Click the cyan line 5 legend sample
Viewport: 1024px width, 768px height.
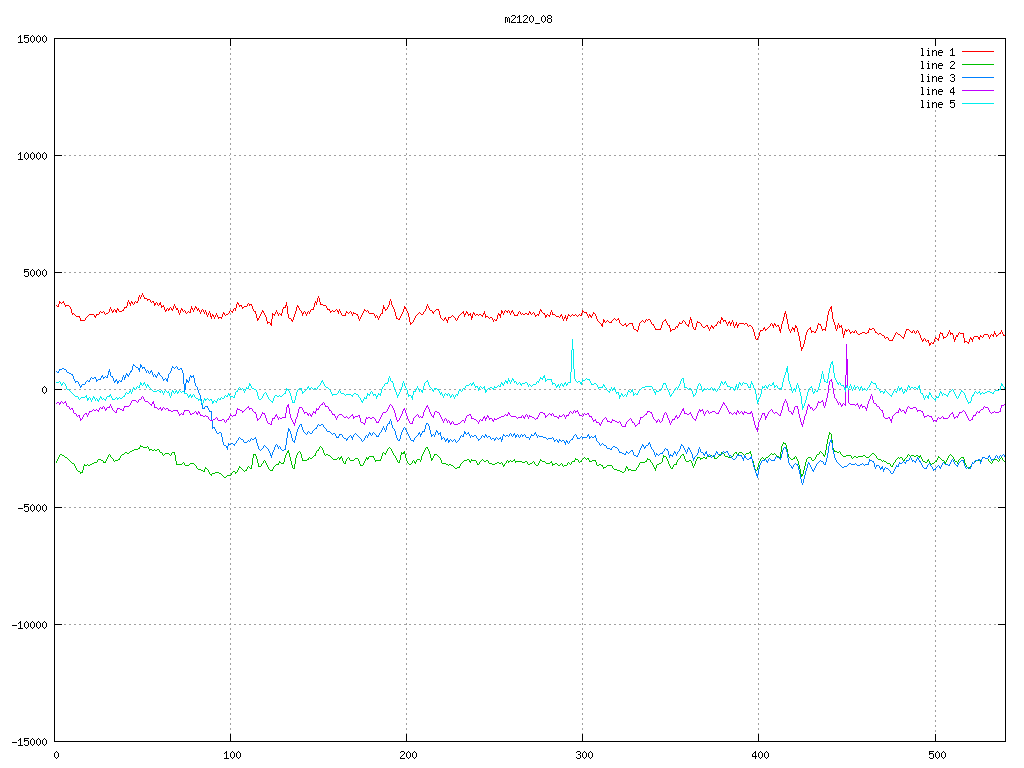[x=978, y=104]
